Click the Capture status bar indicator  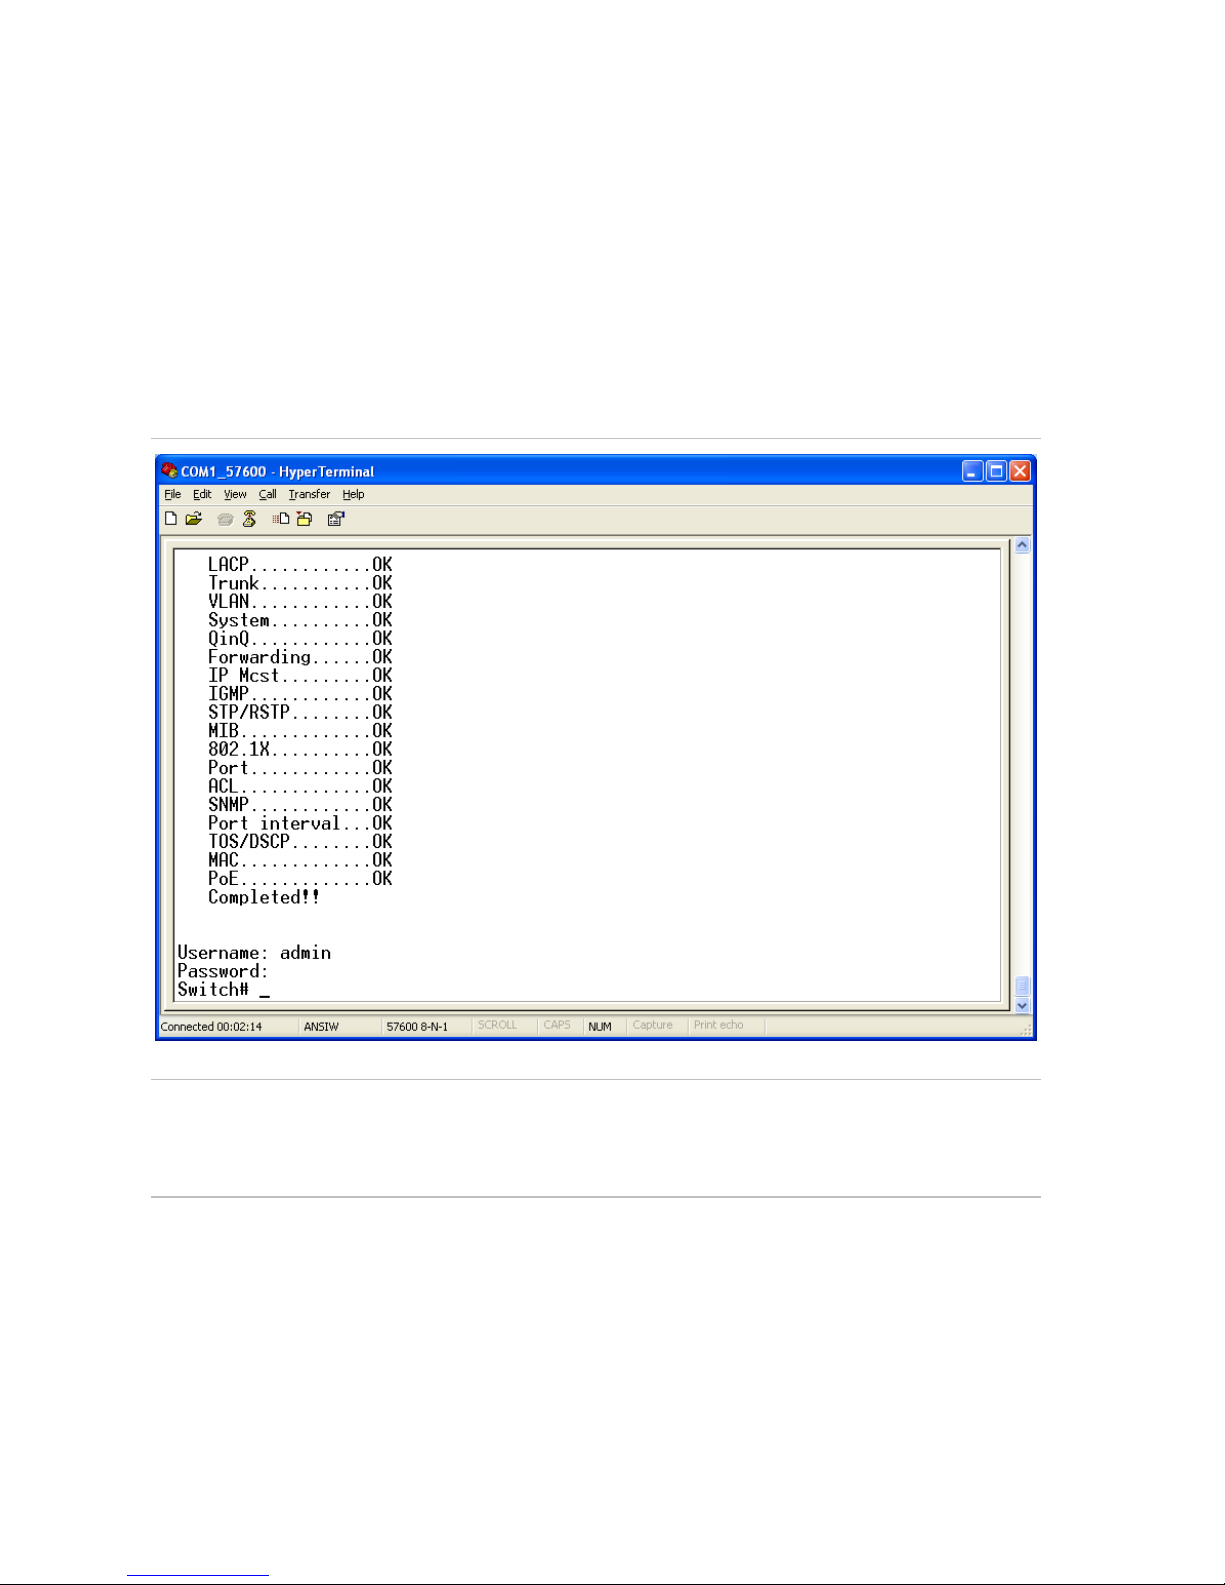point(652,1025)
